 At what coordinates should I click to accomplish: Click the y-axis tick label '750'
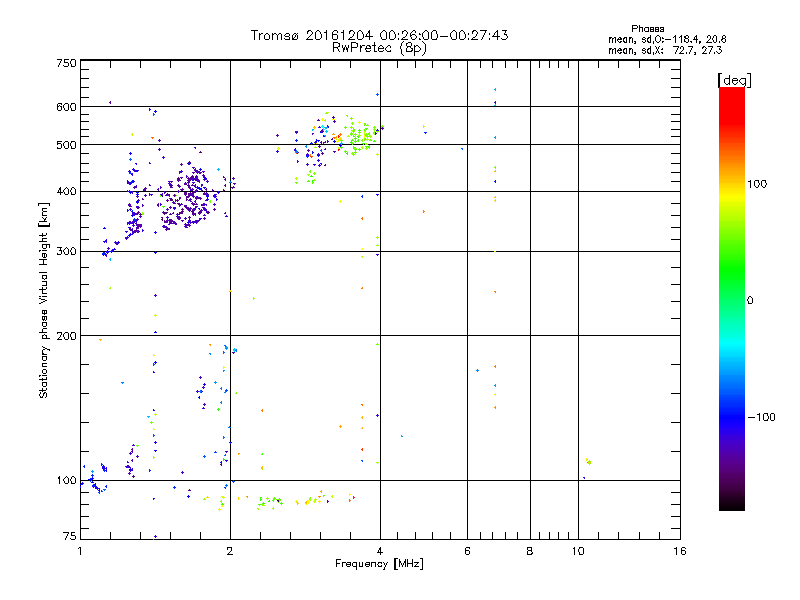66,63
